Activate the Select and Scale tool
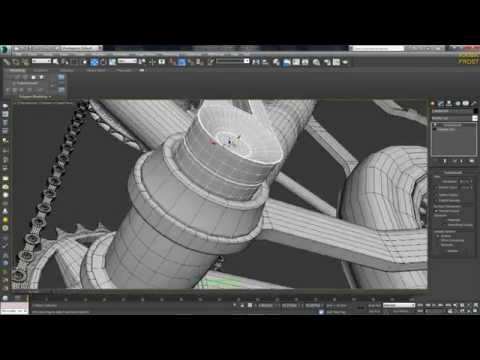Image resolution: width=480 pixels, height=360 pixels. pos(112,62)
